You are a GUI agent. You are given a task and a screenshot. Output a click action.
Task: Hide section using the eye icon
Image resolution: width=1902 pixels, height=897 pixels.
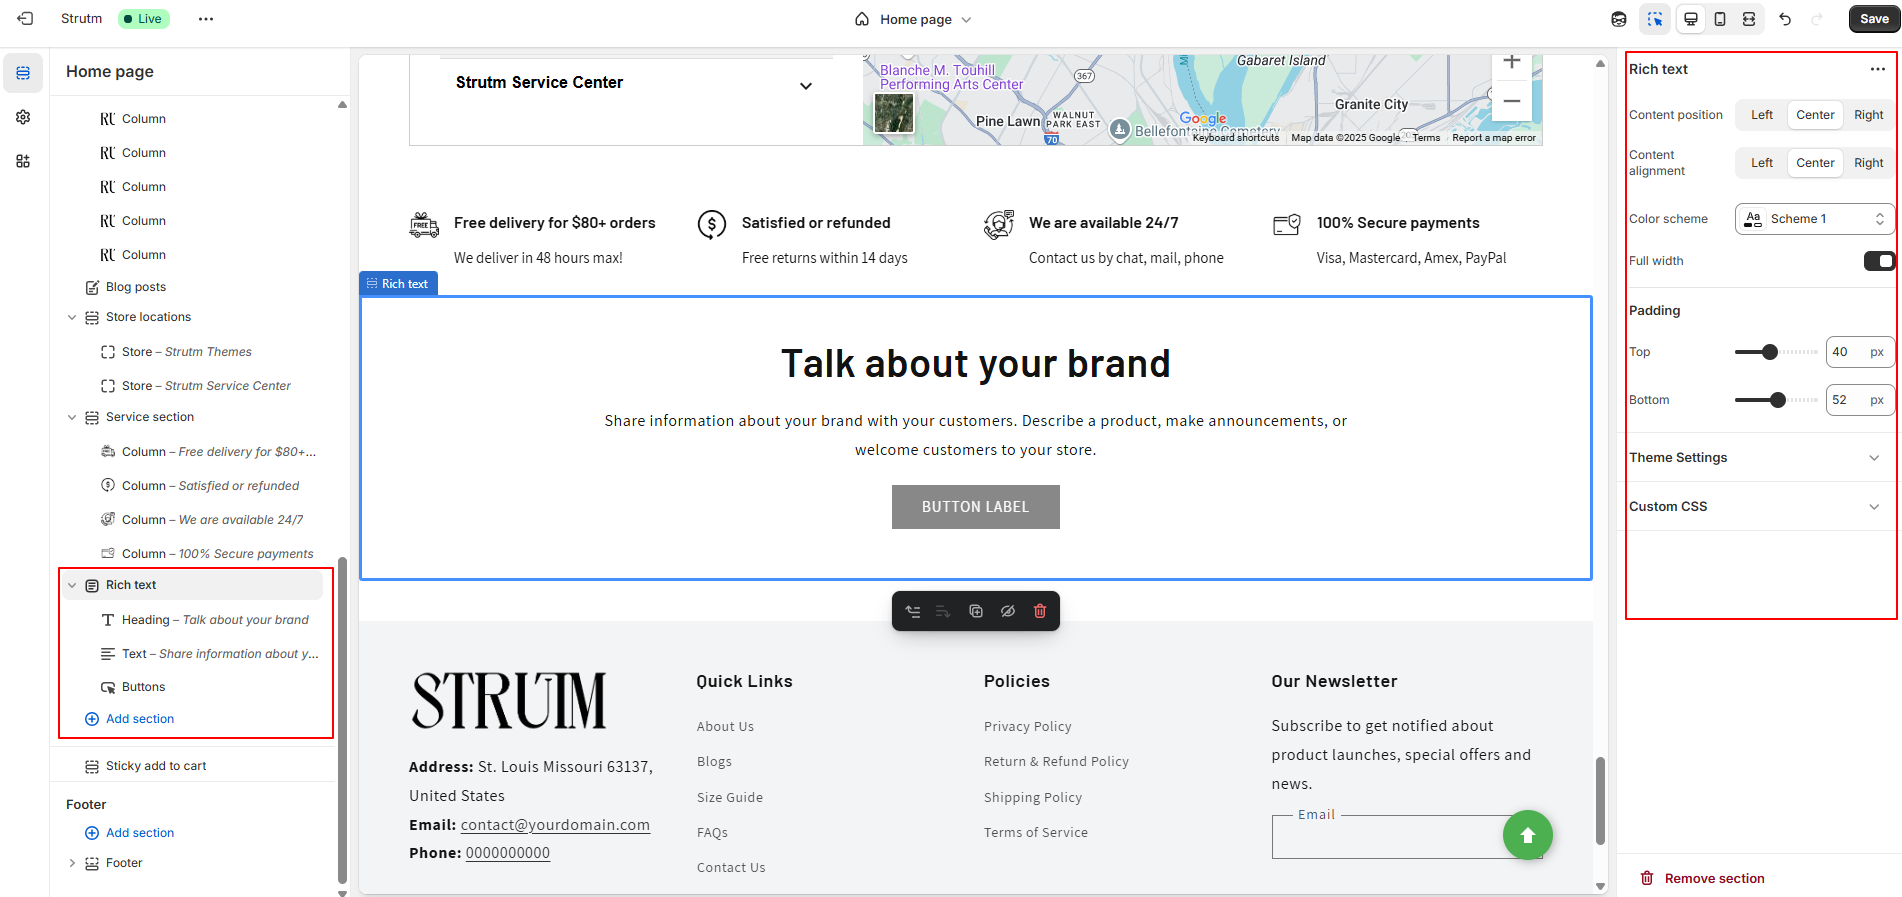(1008, 611)
